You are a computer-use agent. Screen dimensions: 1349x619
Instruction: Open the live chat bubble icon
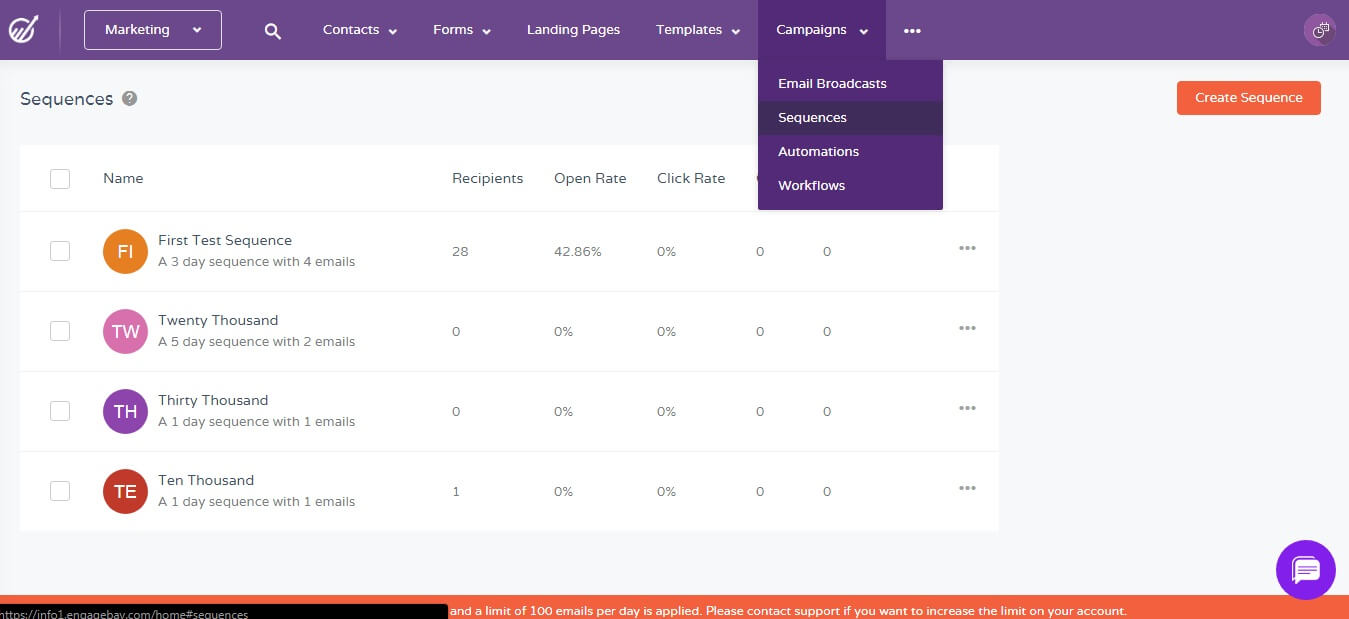coord(1305,570)
